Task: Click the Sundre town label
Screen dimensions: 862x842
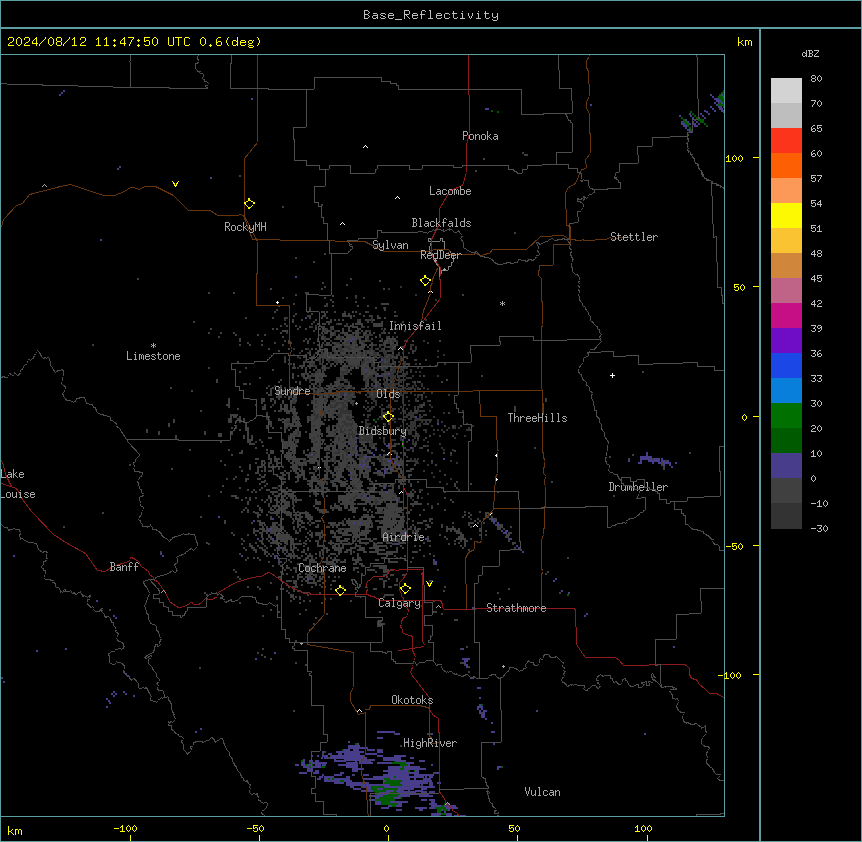Action: click(292, 391)
